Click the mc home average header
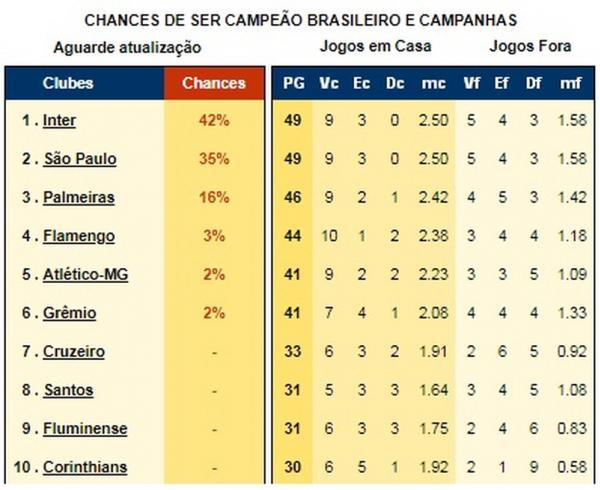 [434, 83]
